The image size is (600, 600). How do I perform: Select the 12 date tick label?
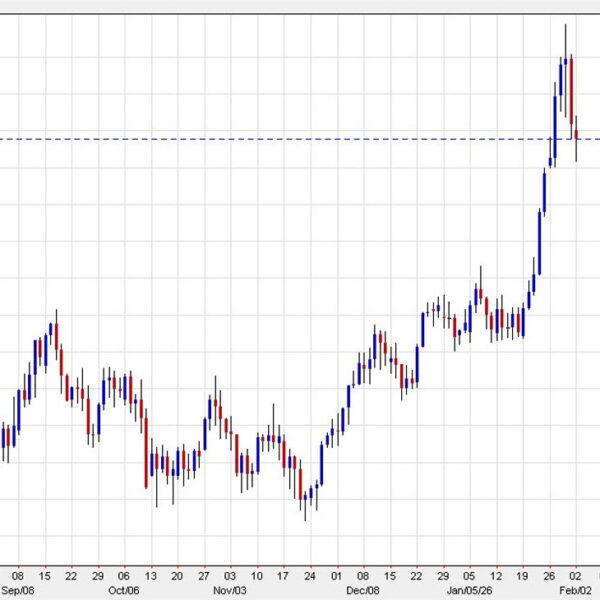coord(496,576)
